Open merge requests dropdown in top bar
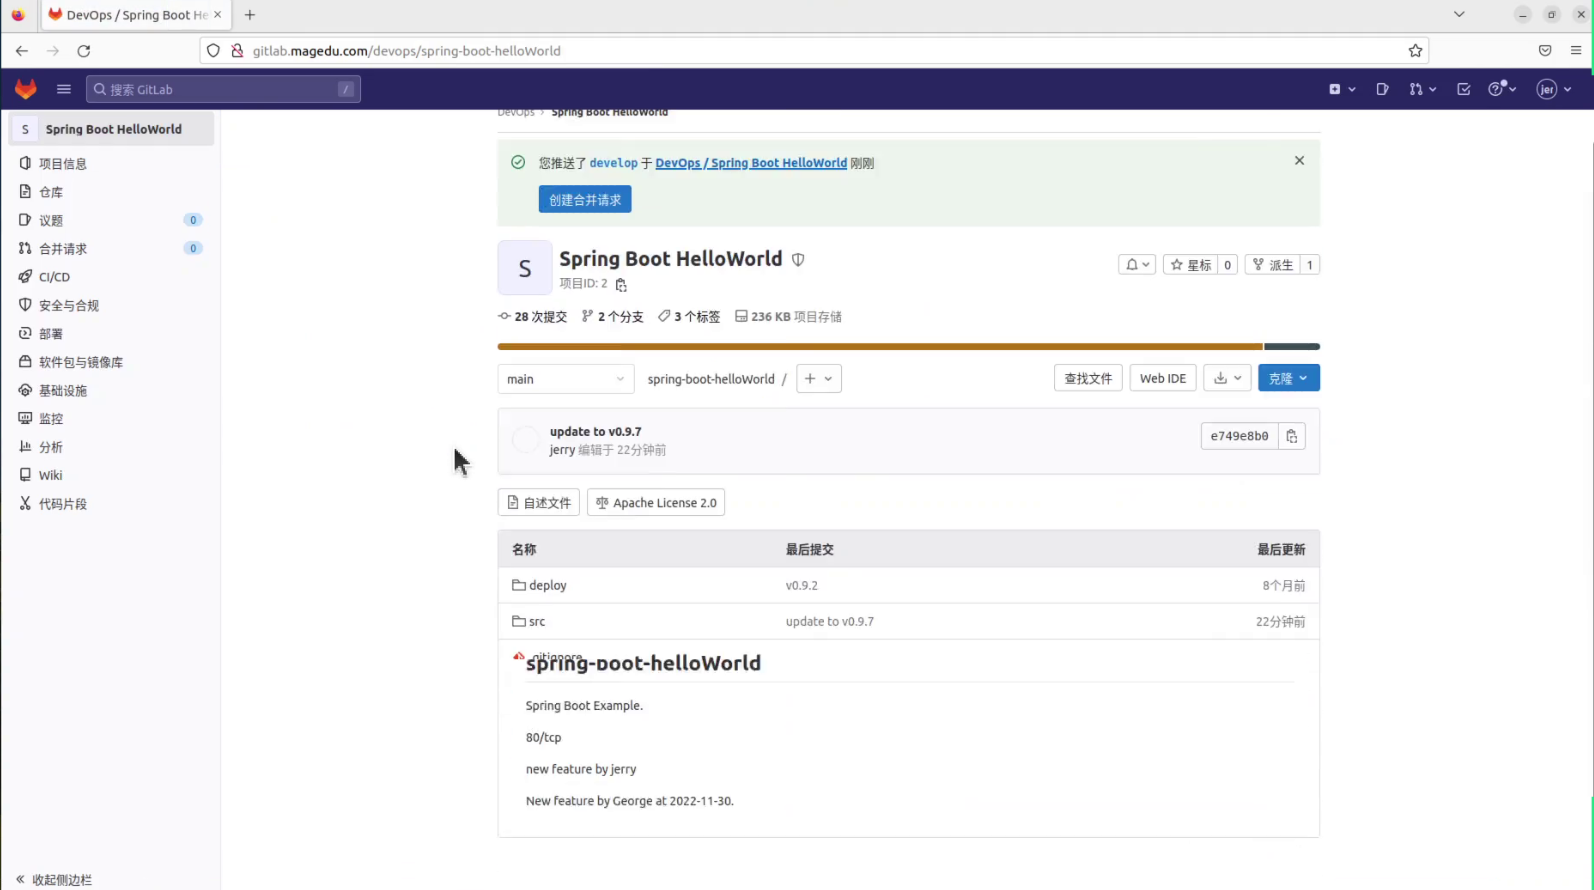This screenshot has width=1594, height=890. coord(1422,89)
